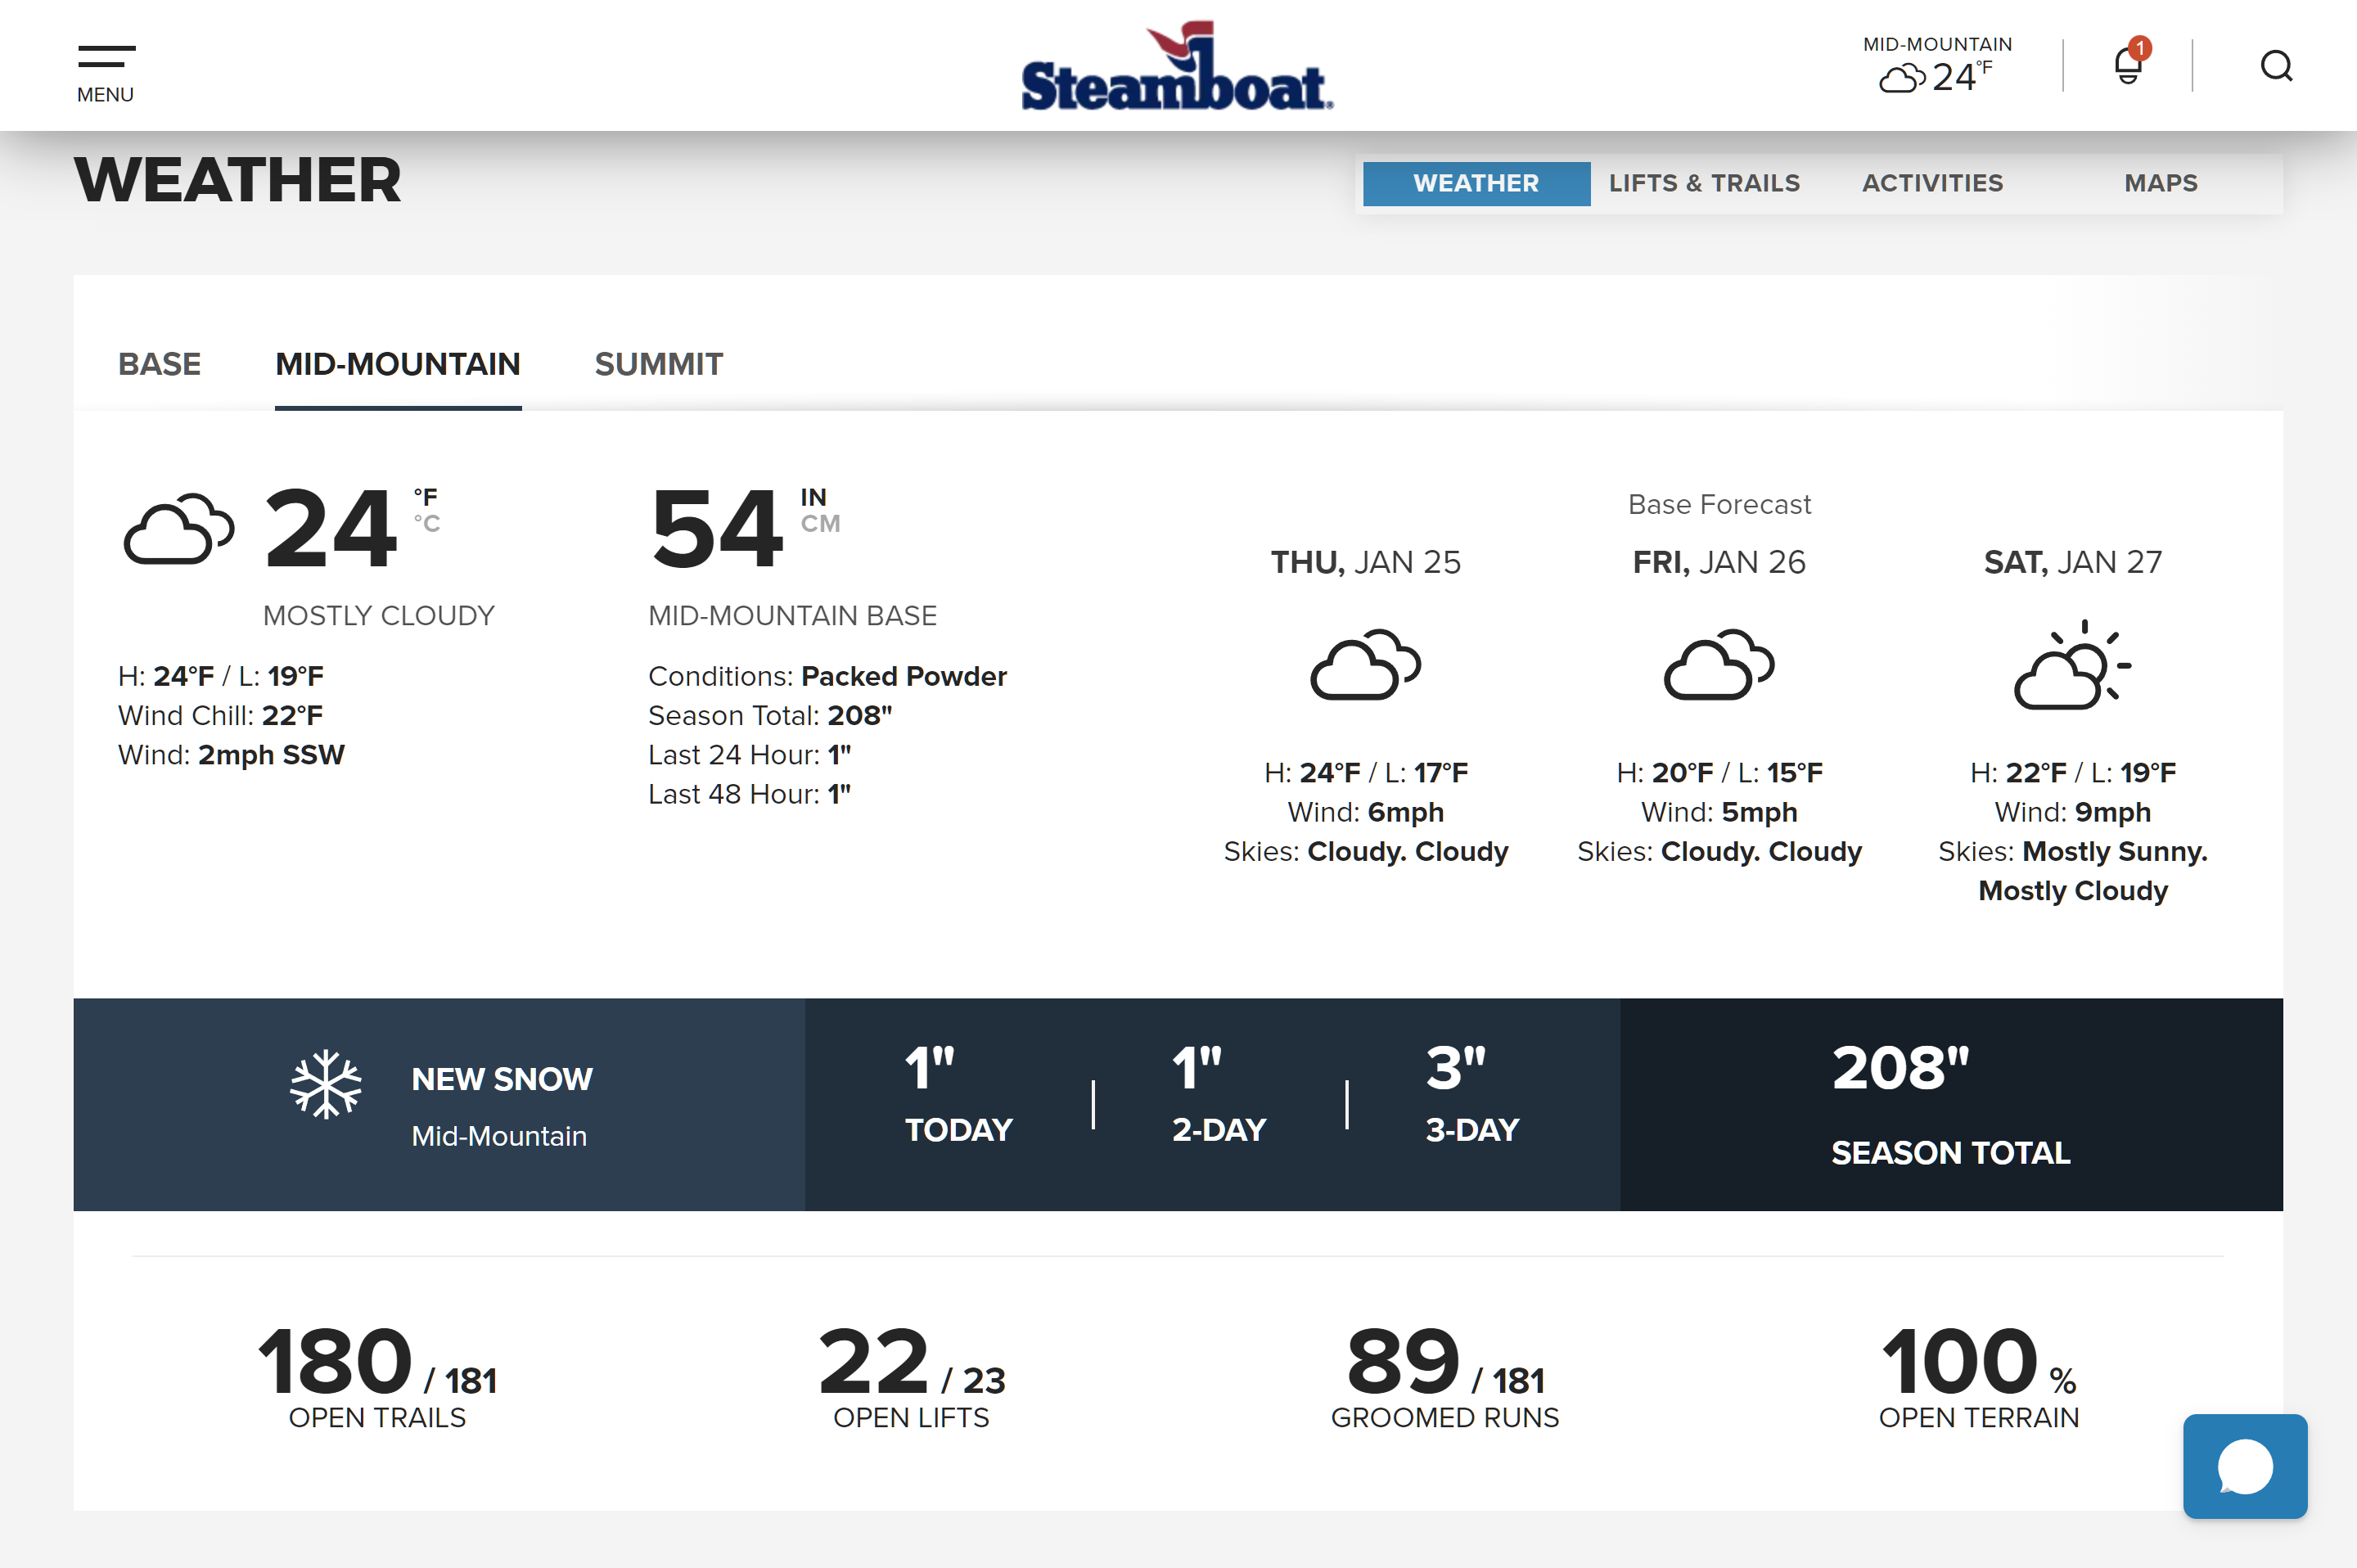Switch snow depth to IN
The height and width of the screenshot is (1568, 2357).
tap(813, 497)
